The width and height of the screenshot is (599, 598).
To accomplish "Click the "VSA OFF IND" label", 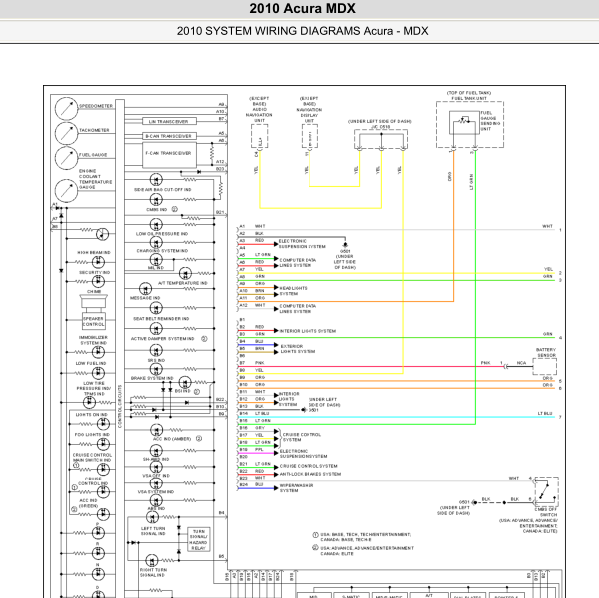I will [156, 476].
